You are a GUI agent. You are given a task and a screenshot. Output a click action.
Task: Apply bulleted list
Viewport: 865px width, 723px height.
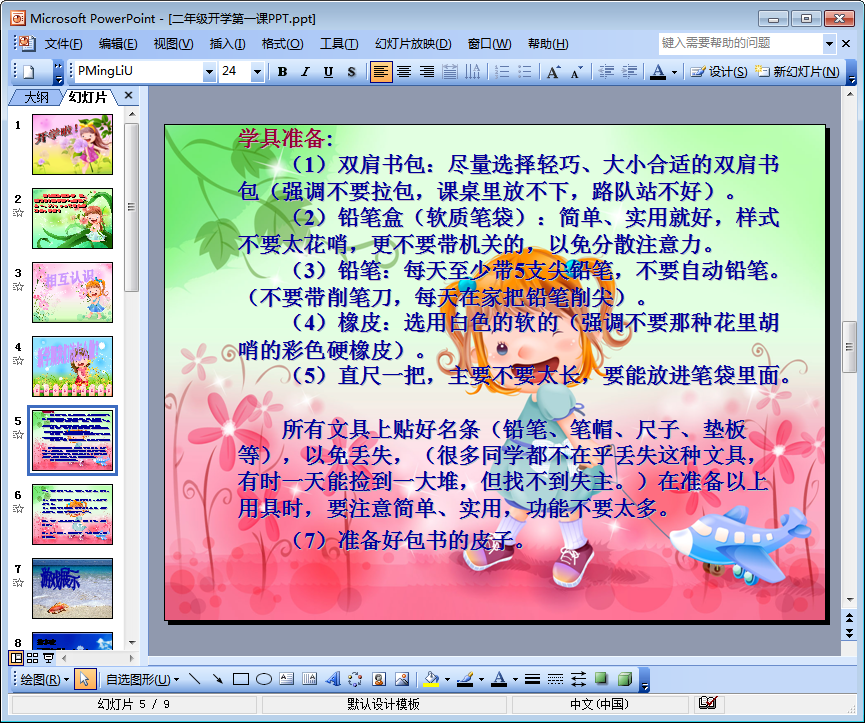coord(525,72)
